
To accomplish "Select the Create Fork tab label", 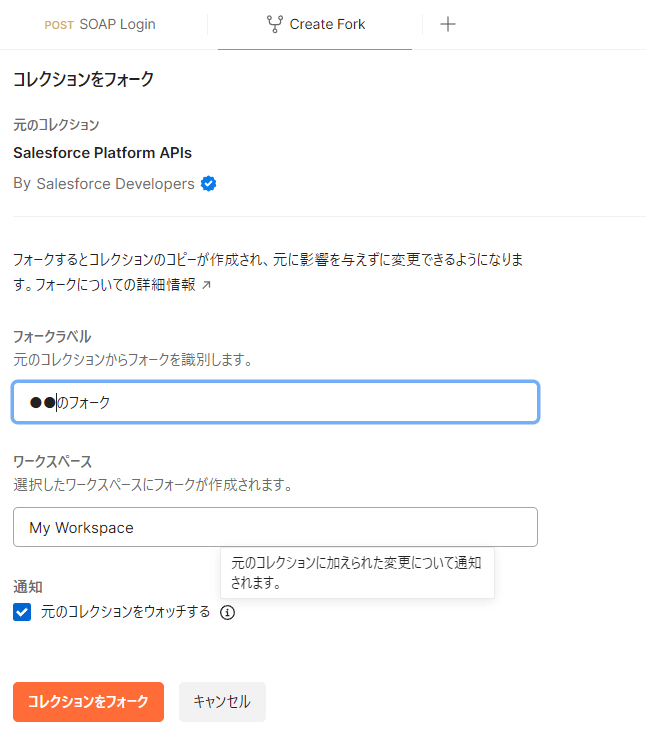I will coord(327,24).
